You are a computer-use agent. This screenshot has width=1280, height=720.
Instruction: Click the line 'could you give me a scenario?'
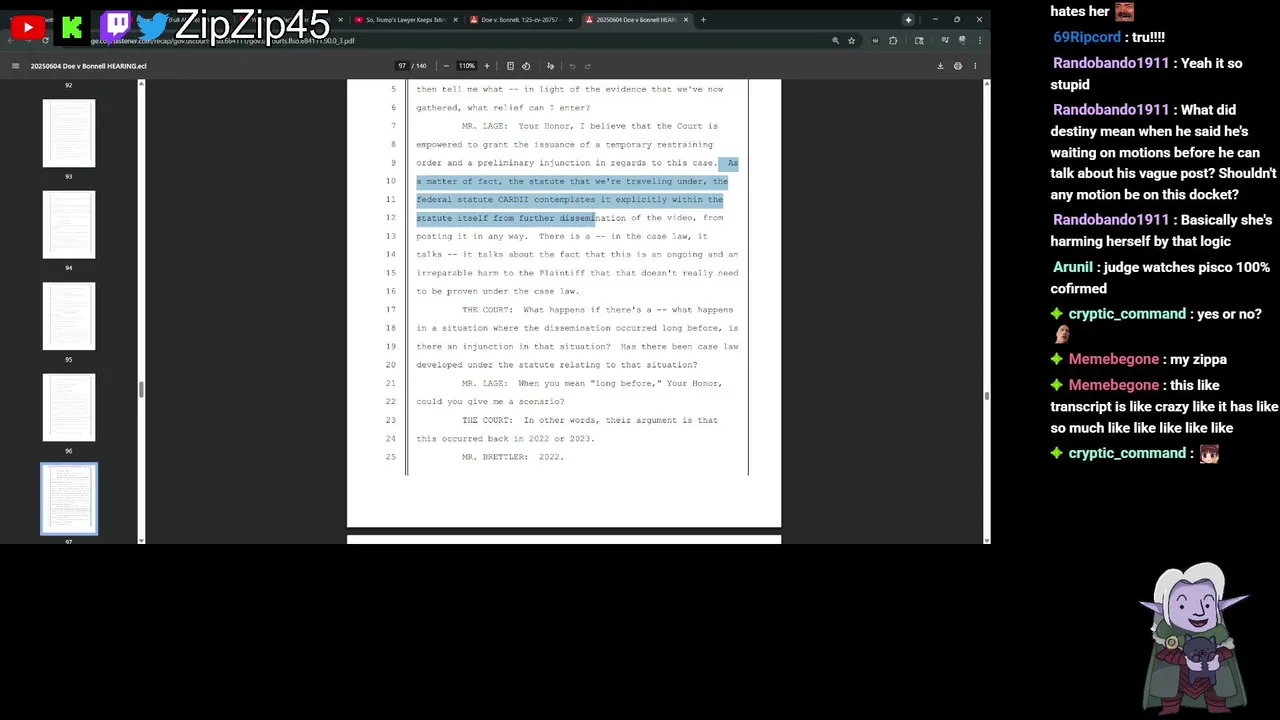click(490, 402)
